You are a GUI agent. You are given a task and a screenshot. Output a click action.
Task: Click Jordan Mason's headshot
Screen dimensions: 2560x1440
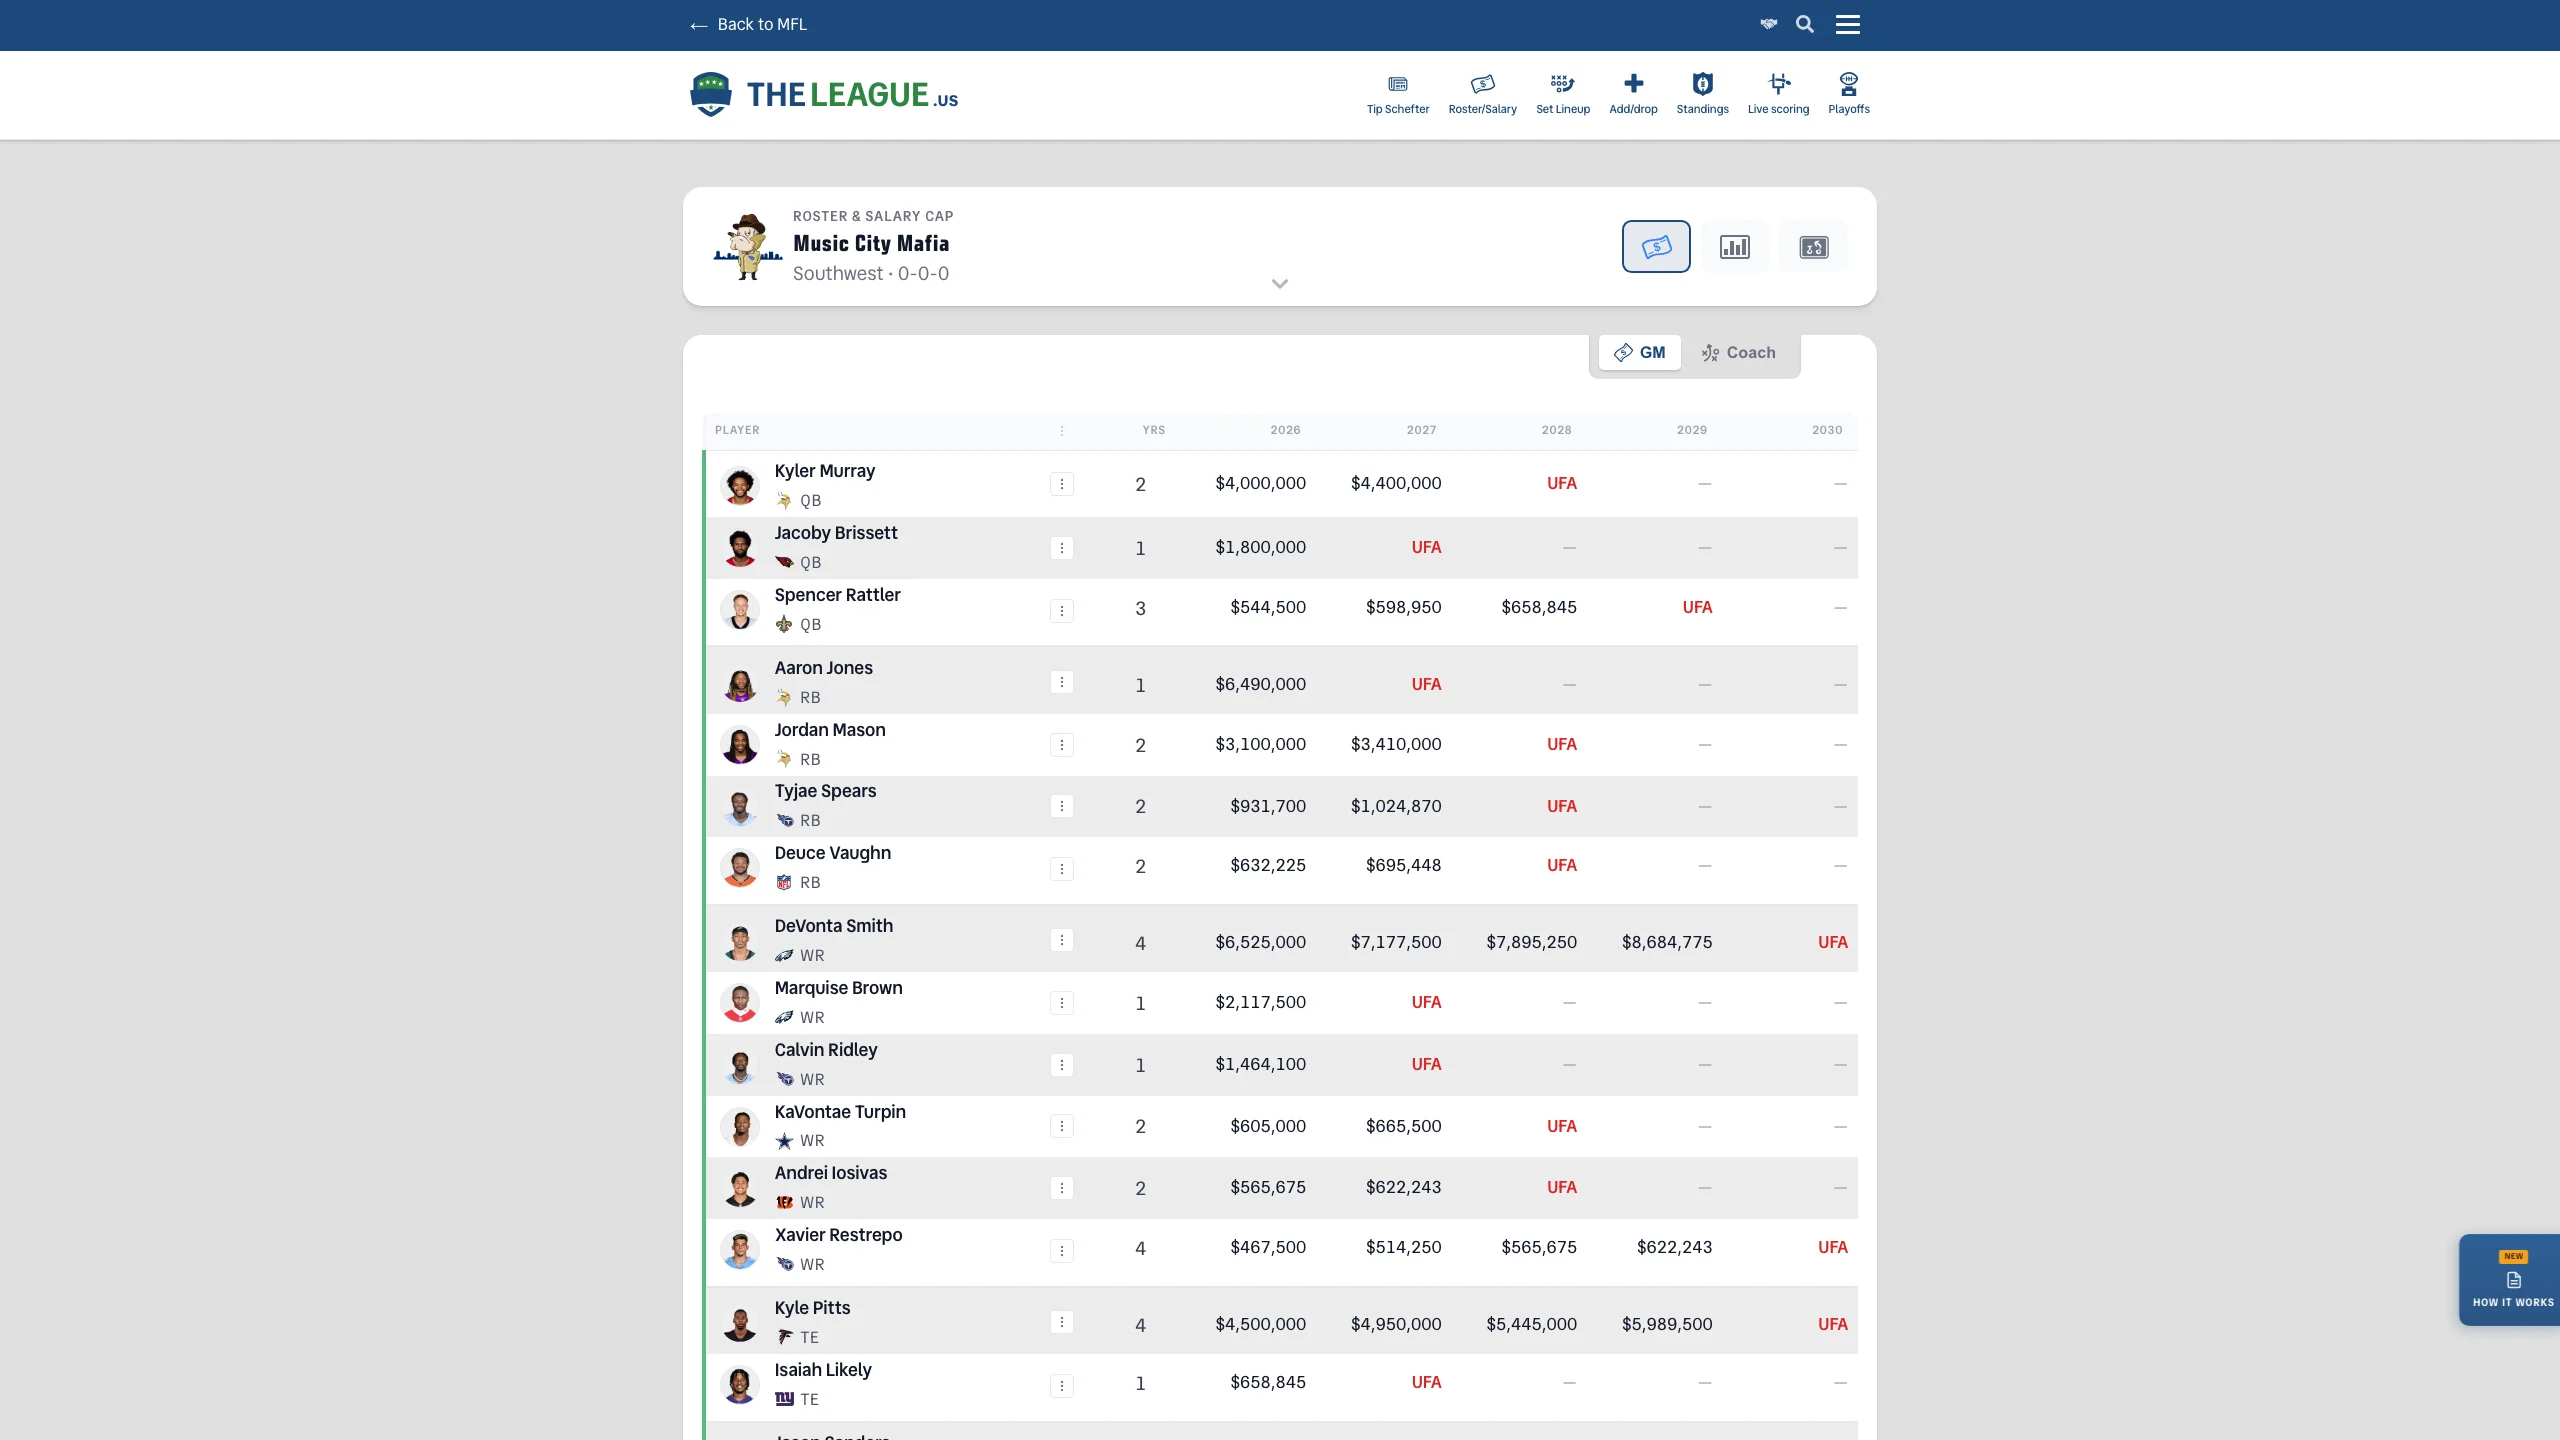740,745
